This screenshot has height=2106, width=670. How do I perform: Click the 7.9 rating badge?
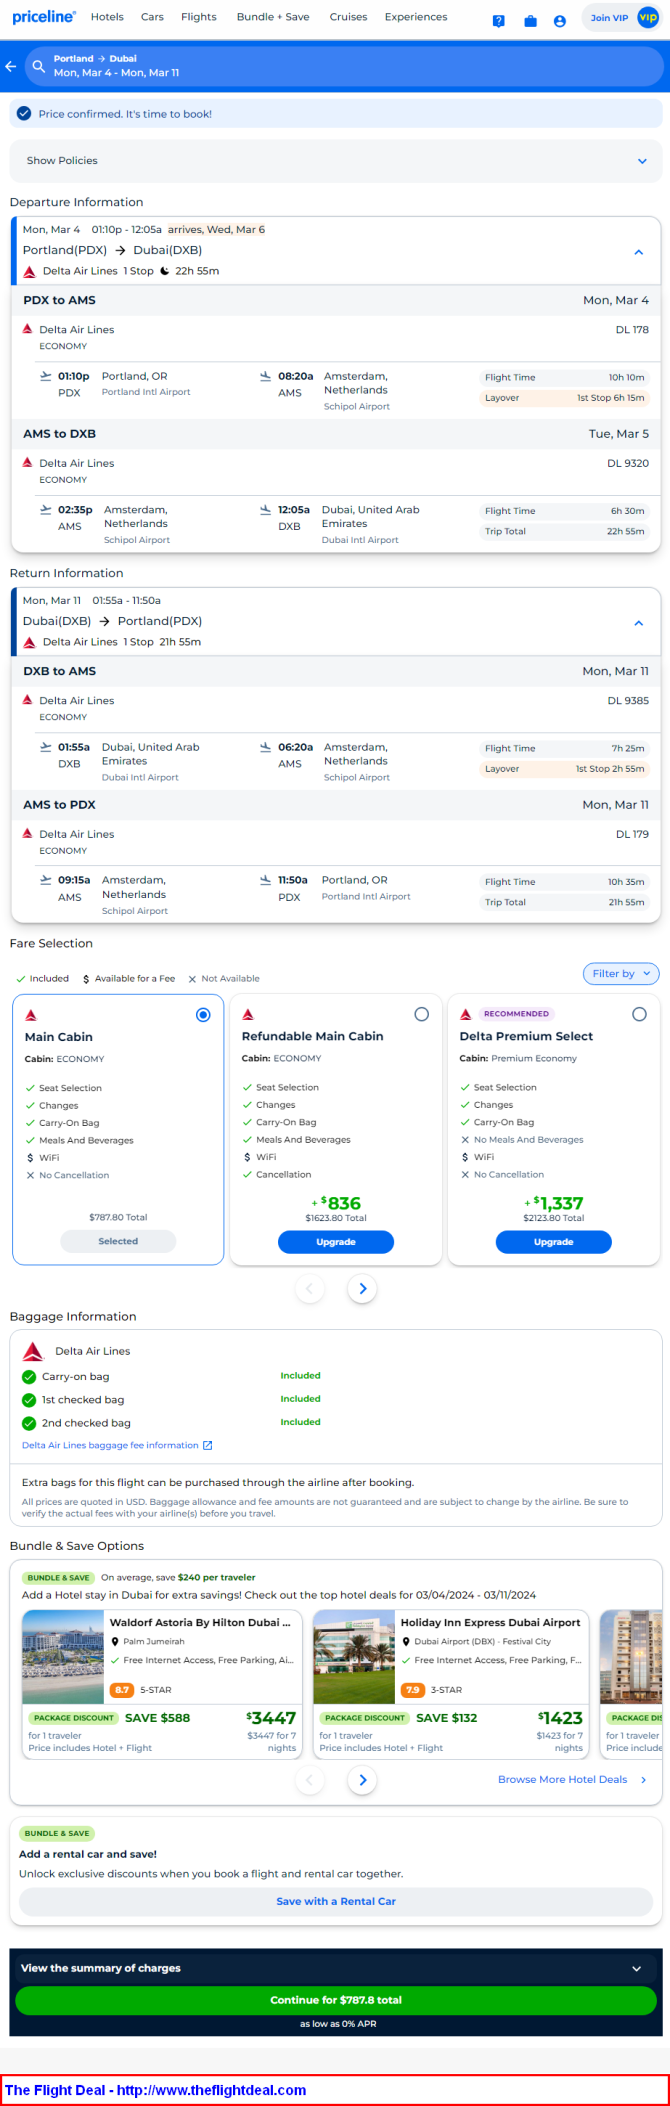[413, 1690]
